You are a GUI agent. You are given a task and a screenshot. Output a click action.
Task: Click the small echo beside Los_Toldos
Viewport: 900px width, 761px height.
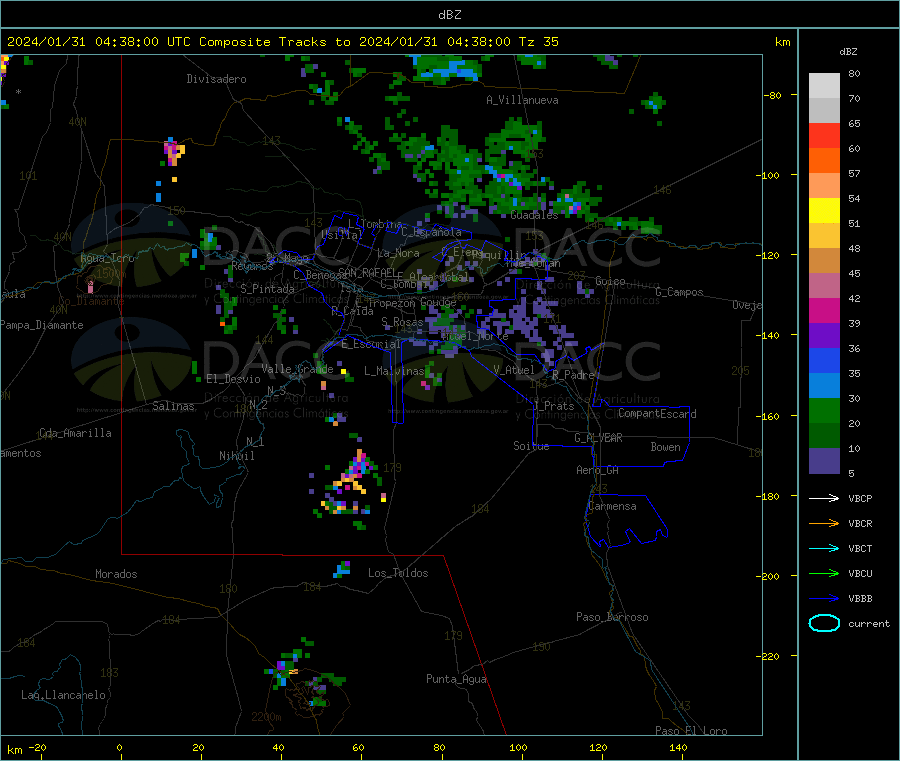pos(342,569)
